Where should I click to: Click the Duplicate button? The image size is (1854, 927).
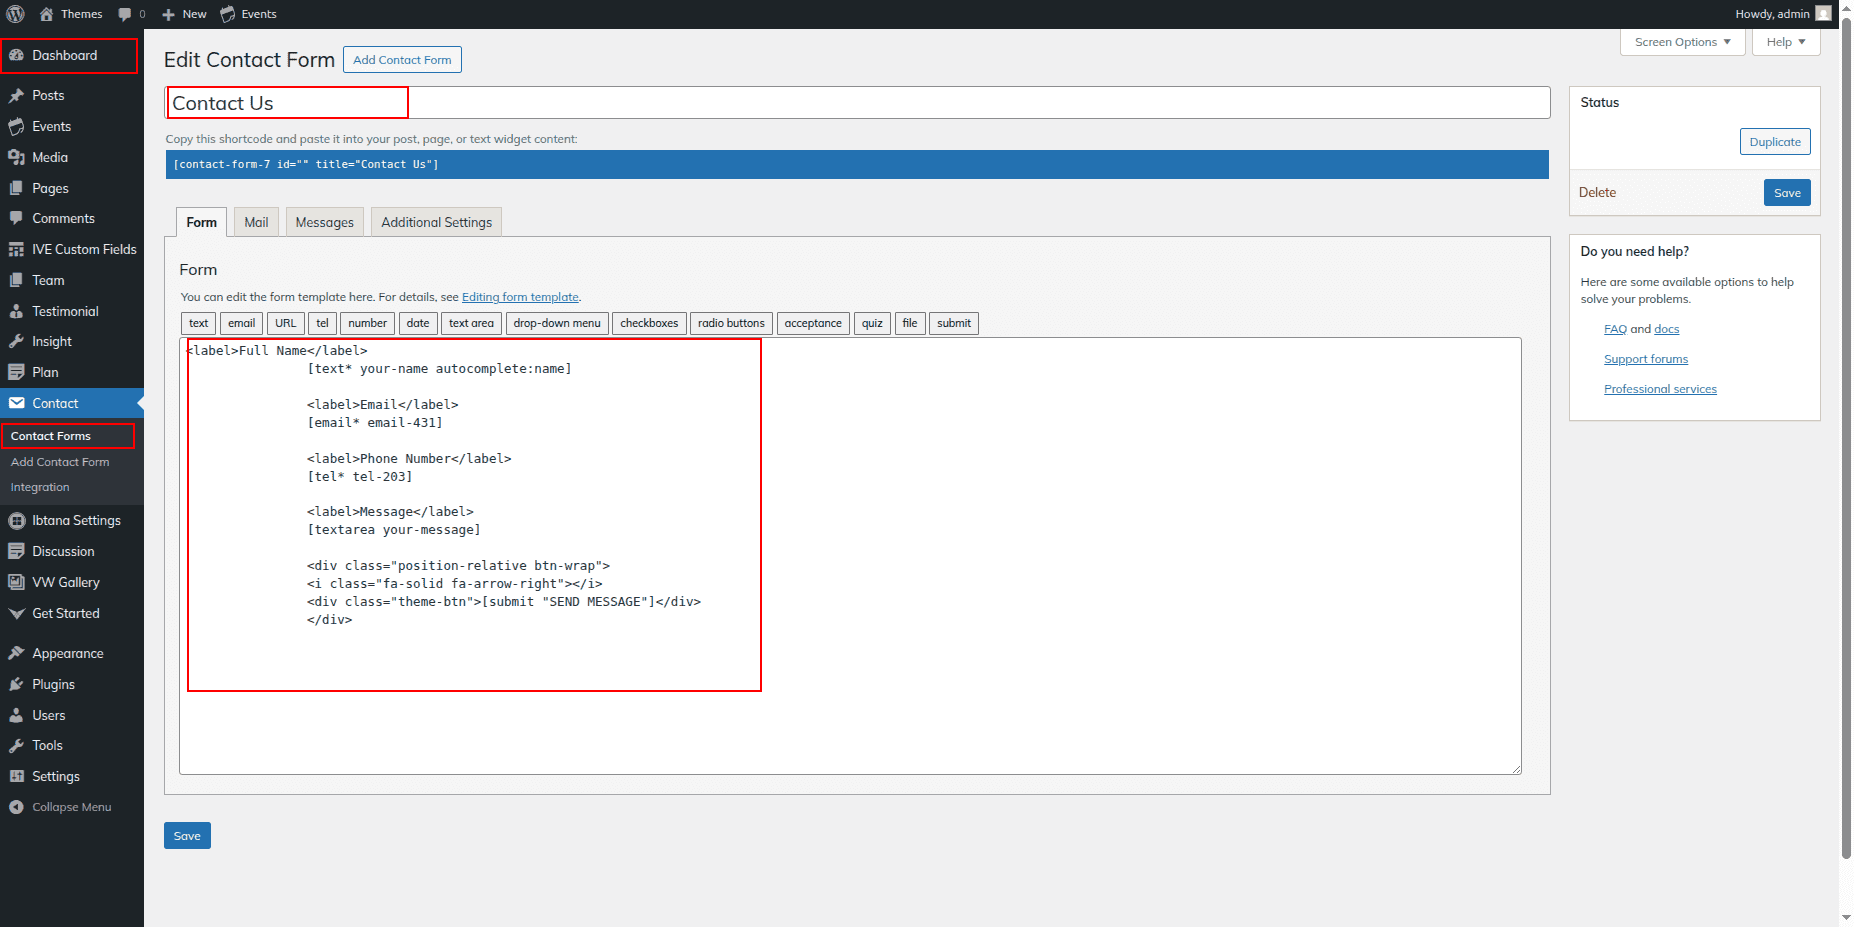[1774, 142]
